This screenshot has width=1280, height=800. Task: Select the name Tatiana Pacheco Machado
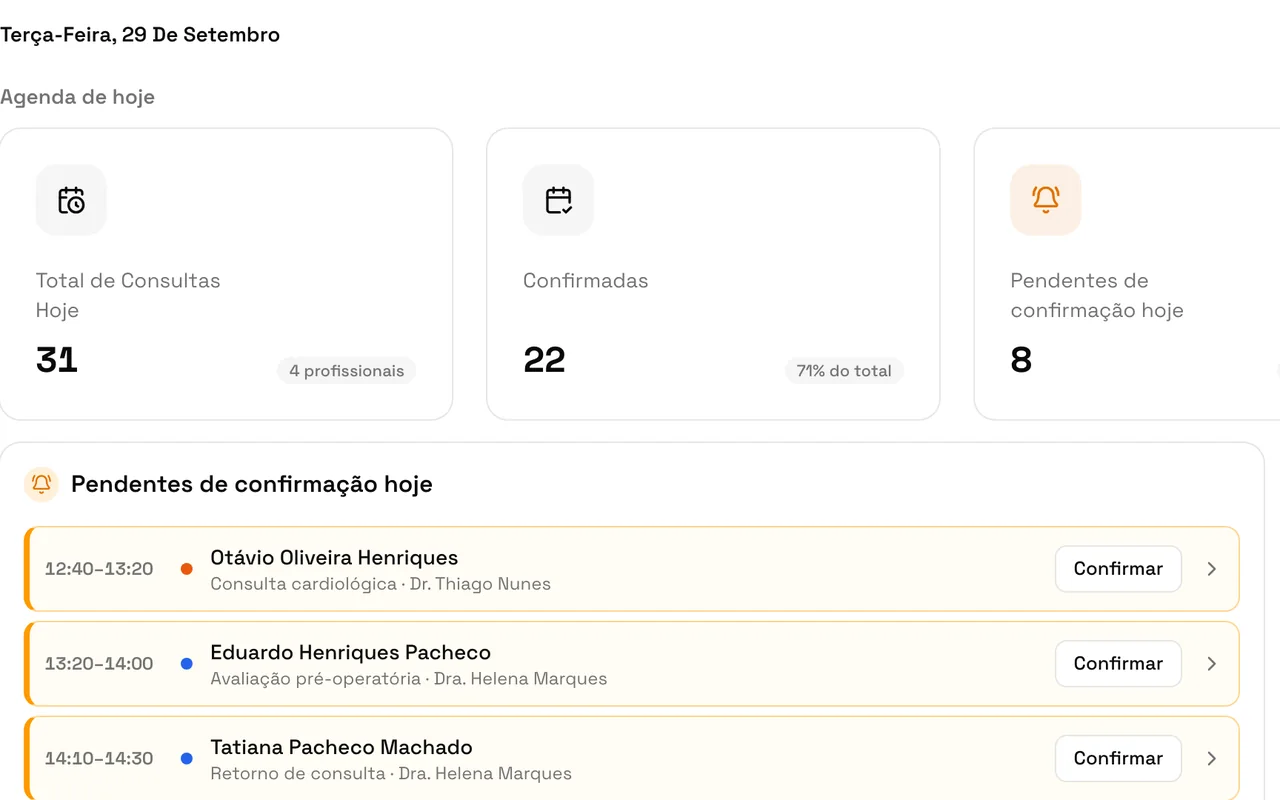tap(341, 748)
